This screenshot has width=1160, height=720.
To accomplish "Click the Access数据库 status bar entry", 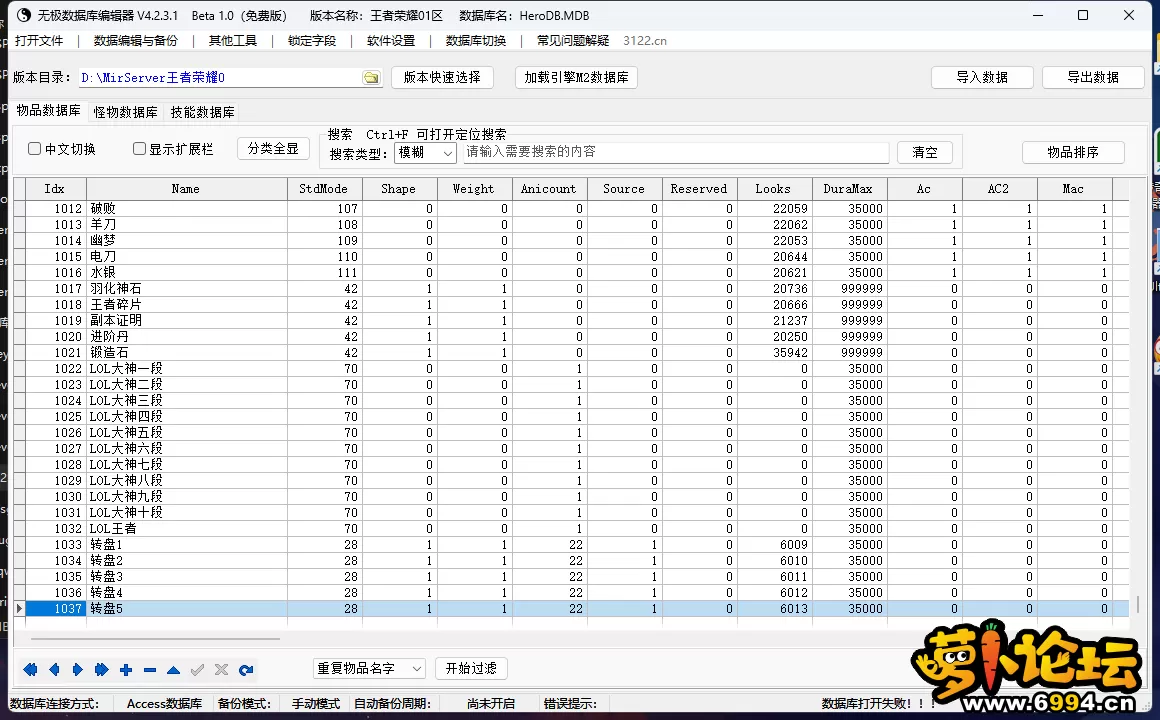I will 164,704.
